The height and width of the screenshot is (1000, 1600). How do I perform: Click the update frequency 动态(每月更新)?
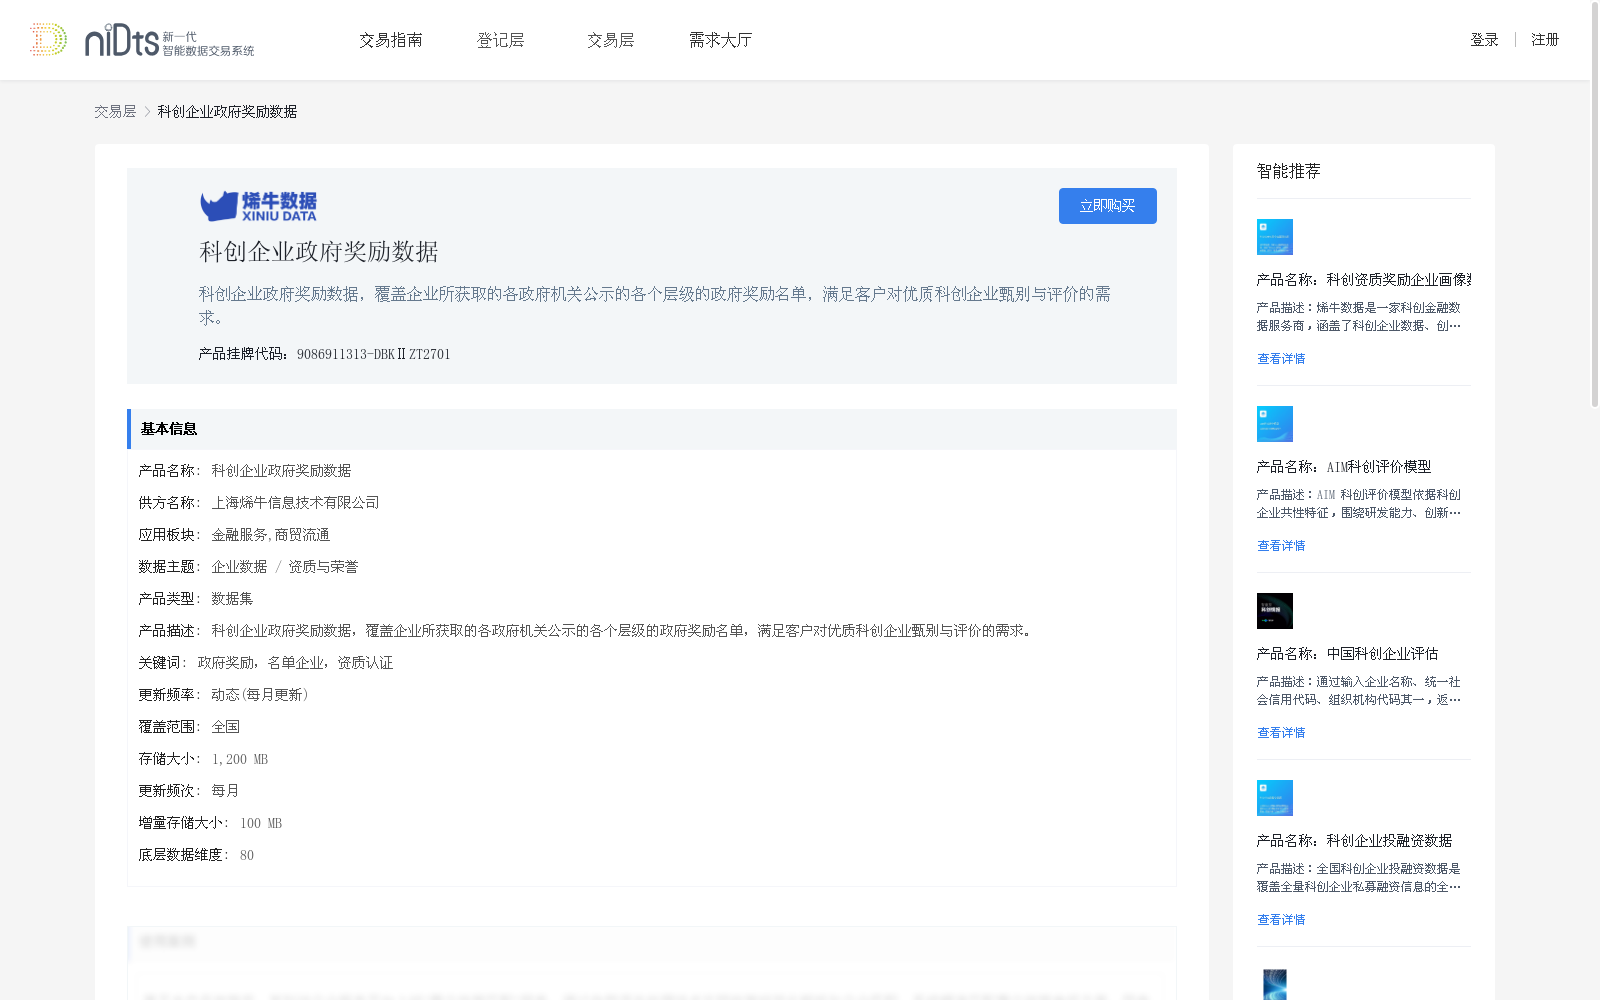260,695
